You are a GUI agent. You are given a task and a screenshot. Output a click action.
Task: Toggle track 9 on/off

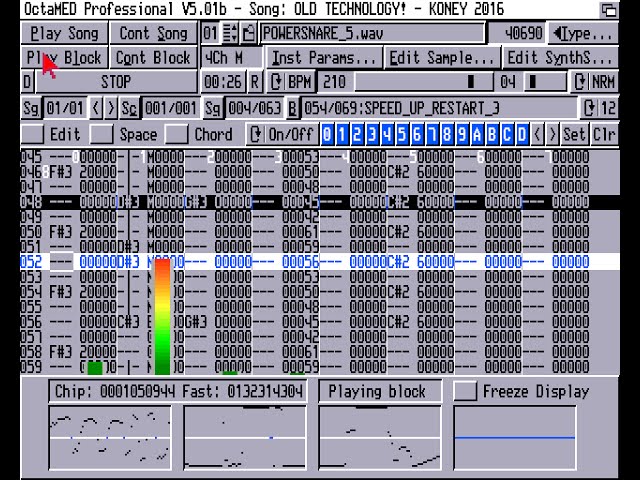click(x=462, y=134)
